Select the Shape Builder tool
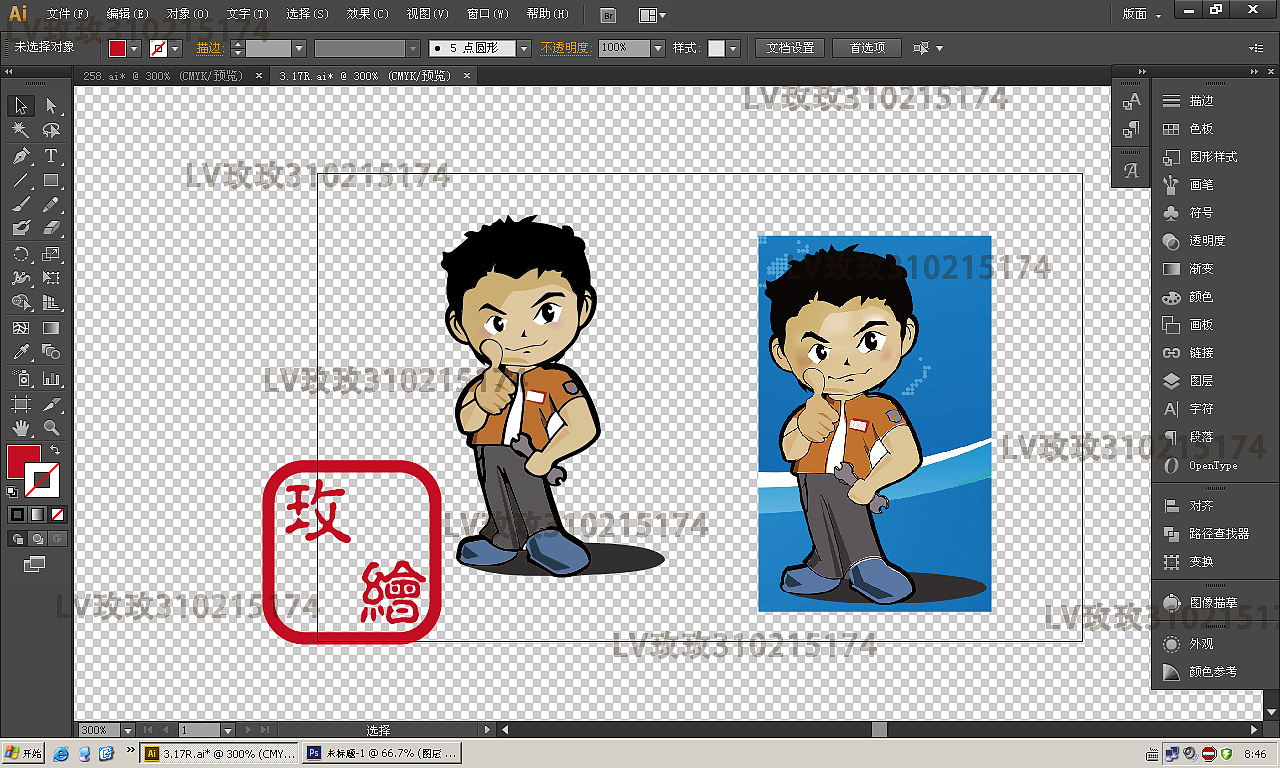 pos(21,302)
